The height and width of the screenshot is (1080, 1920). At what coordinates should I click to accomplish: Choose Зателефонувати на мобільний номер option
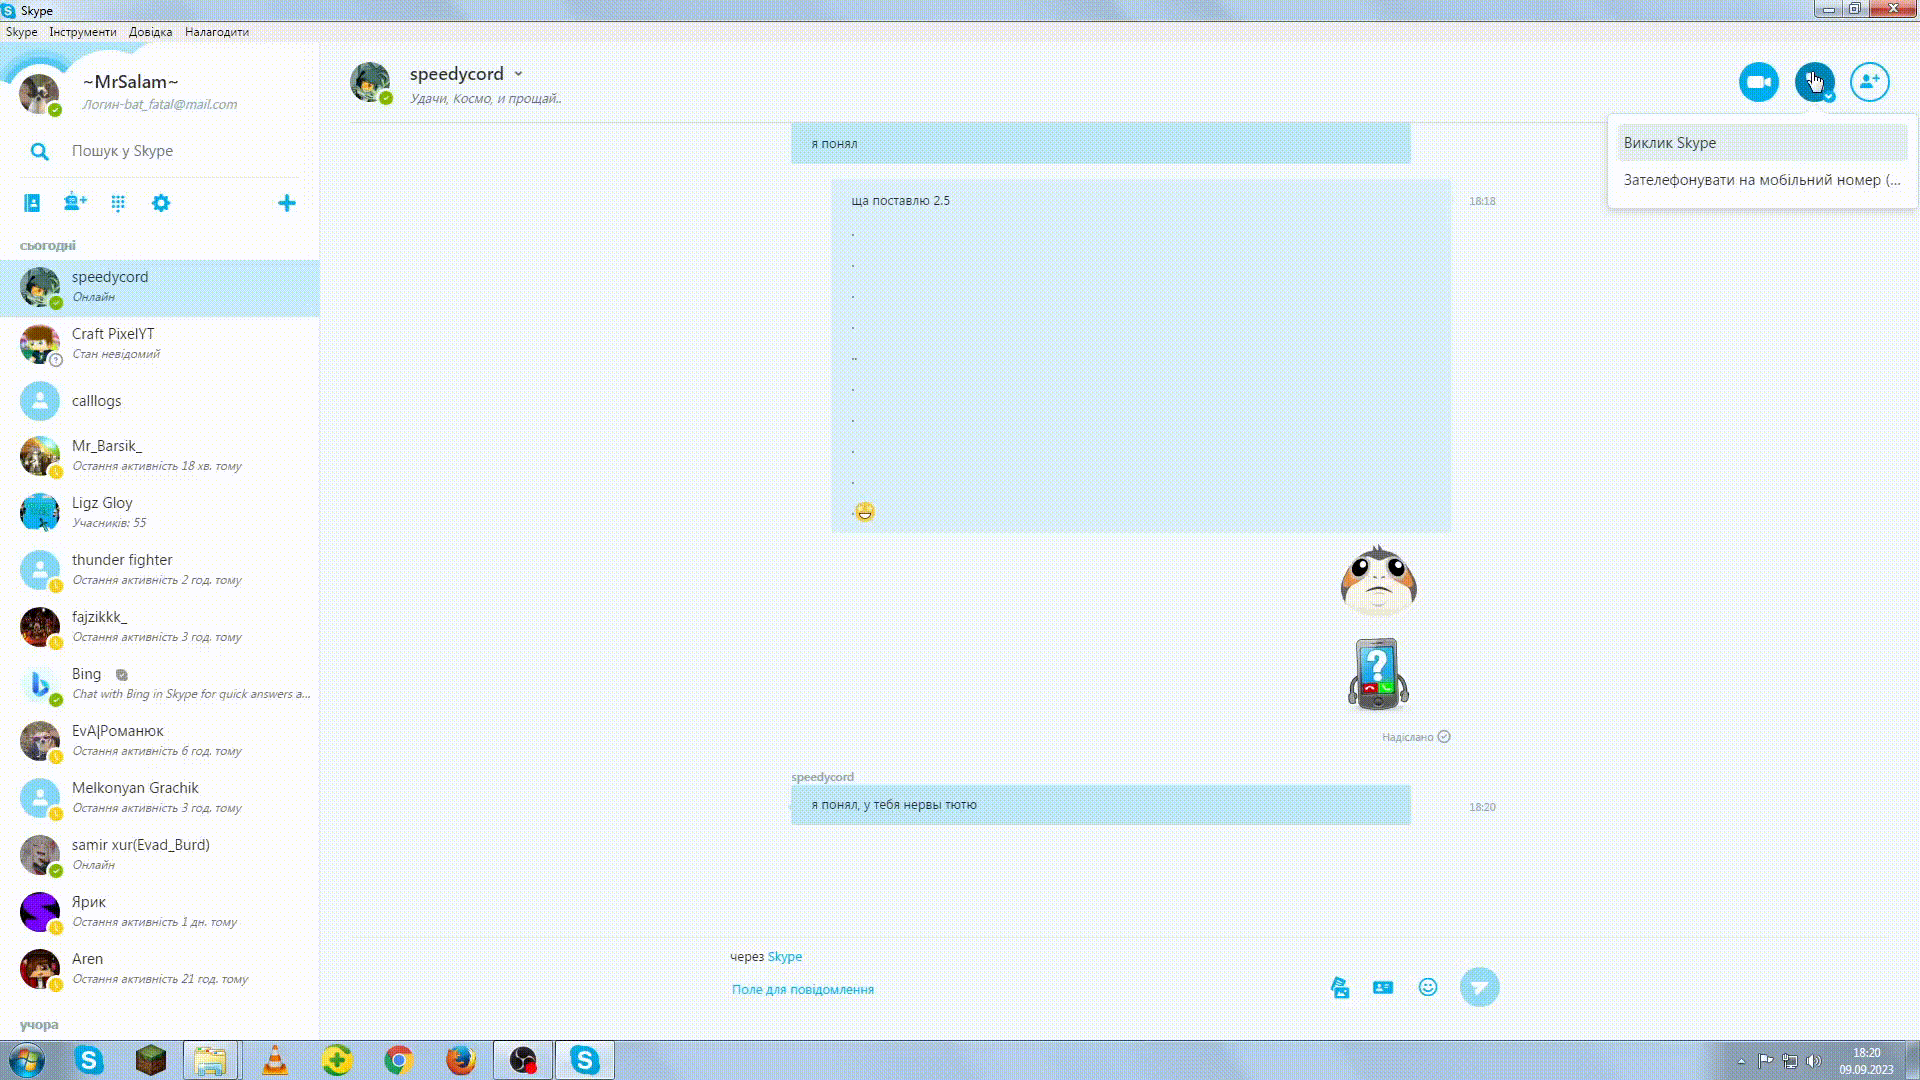coord(1761,180)
